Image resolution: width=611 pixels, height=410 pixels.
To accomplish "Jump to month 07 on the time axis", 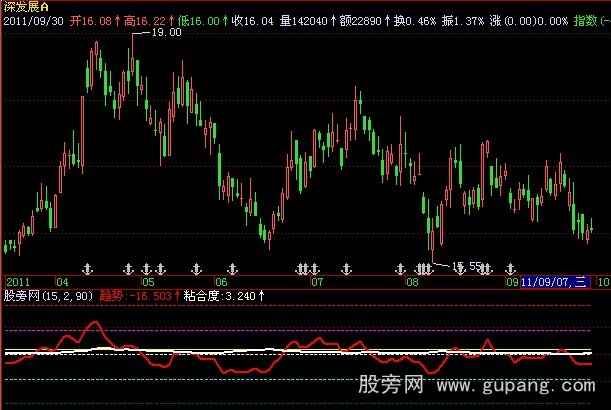I will click(317, 282).
